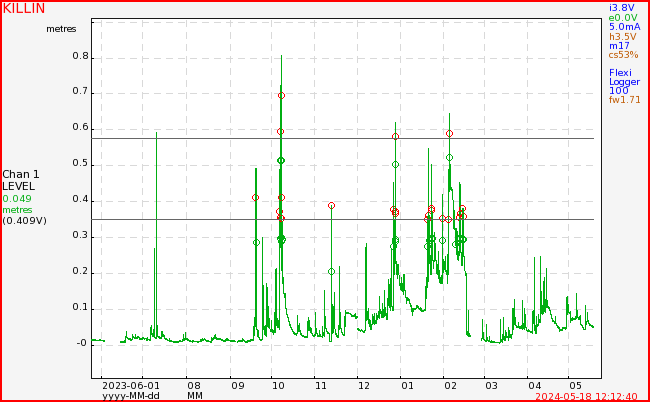Click the cs53% signal status
Viewport: 650px width, 402px height.
[x=623, y=55]
